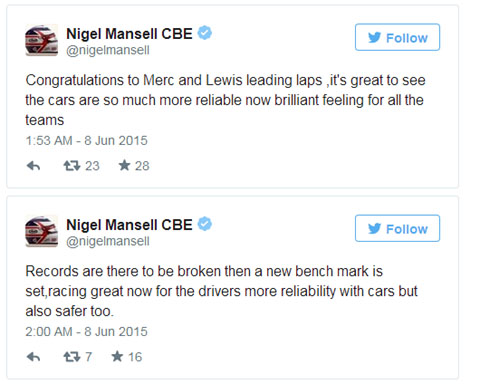Viewport: 480px width, 384px height.
Task: Retweet the tweet posted at 1:53 AM
Action: point(72,166)
